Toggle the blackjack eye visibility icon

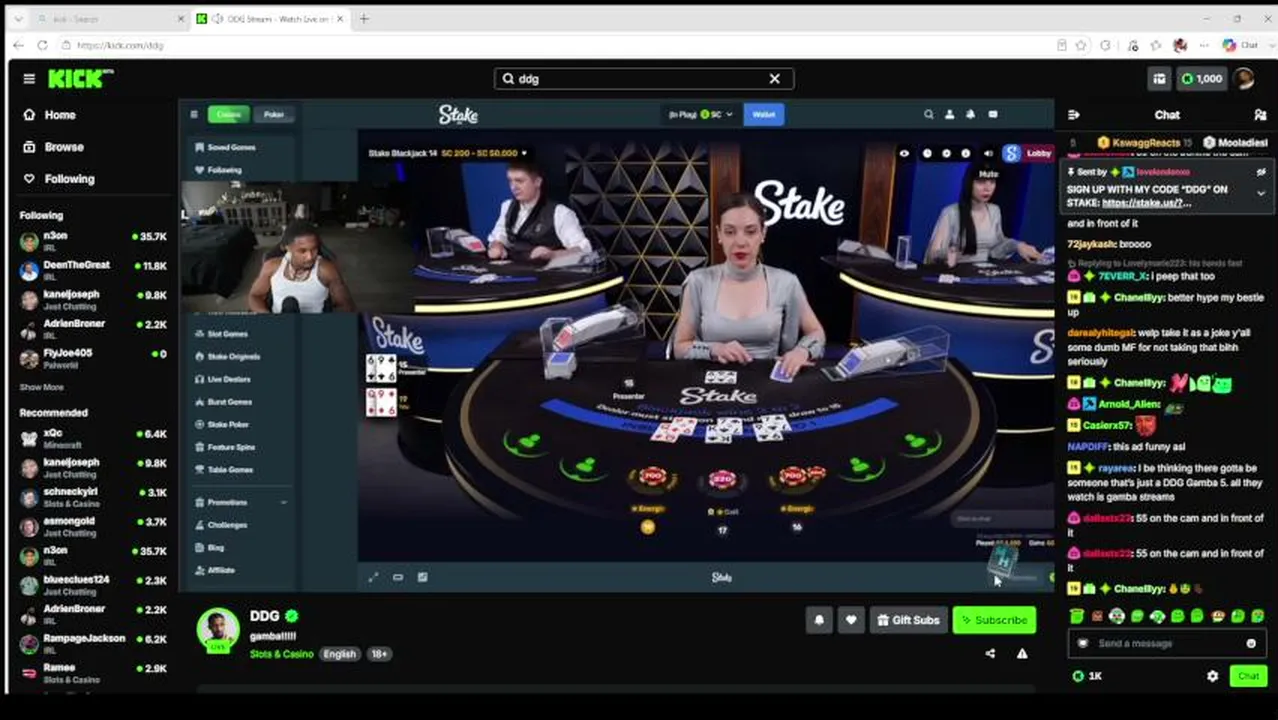pos(904,153)
